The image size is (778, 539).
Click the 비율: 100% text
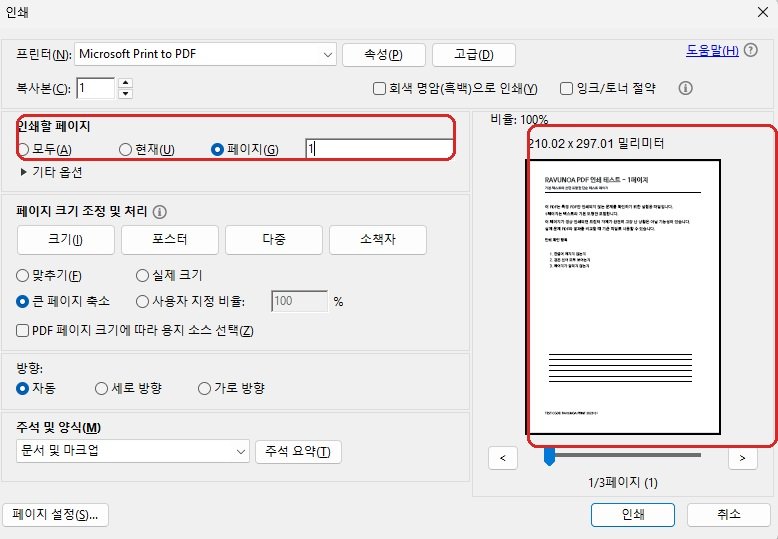[x=519, y=119]
